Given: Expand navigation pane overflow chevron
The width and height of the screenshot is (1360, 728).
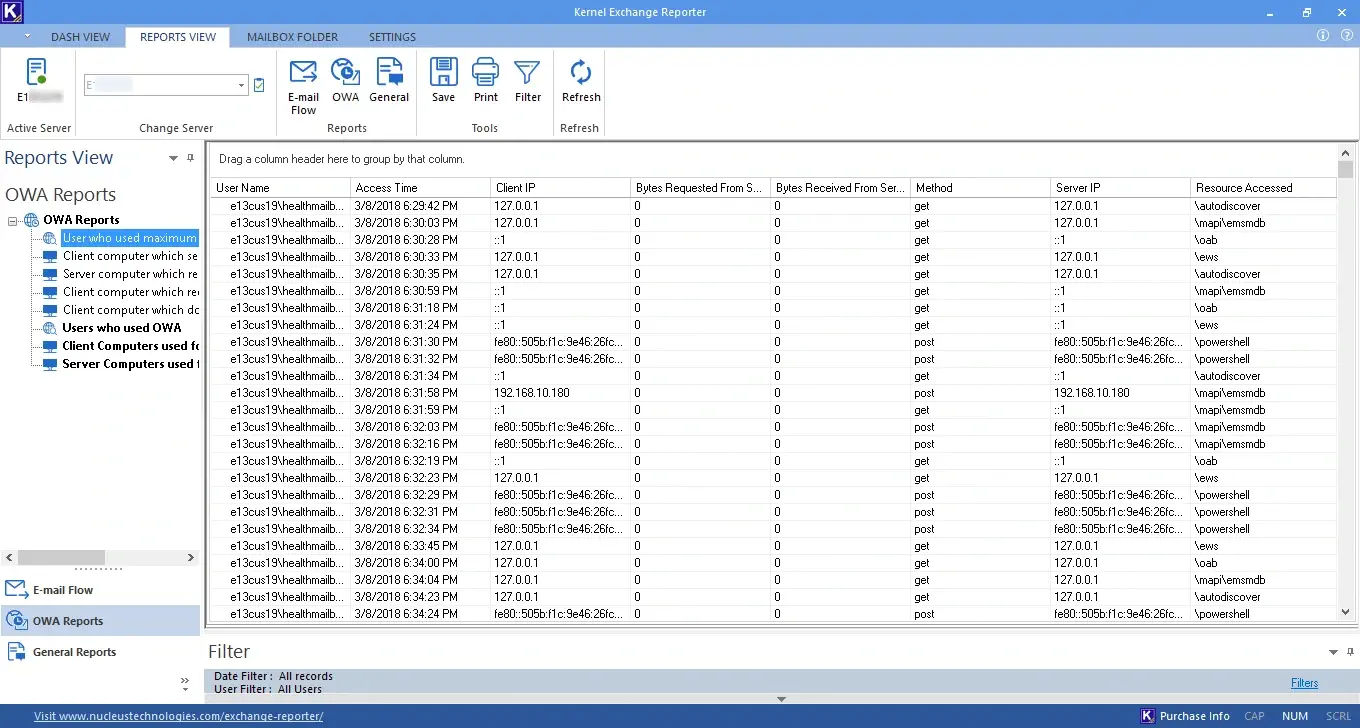Looking at the screenshot, I should tap(185, 683).
